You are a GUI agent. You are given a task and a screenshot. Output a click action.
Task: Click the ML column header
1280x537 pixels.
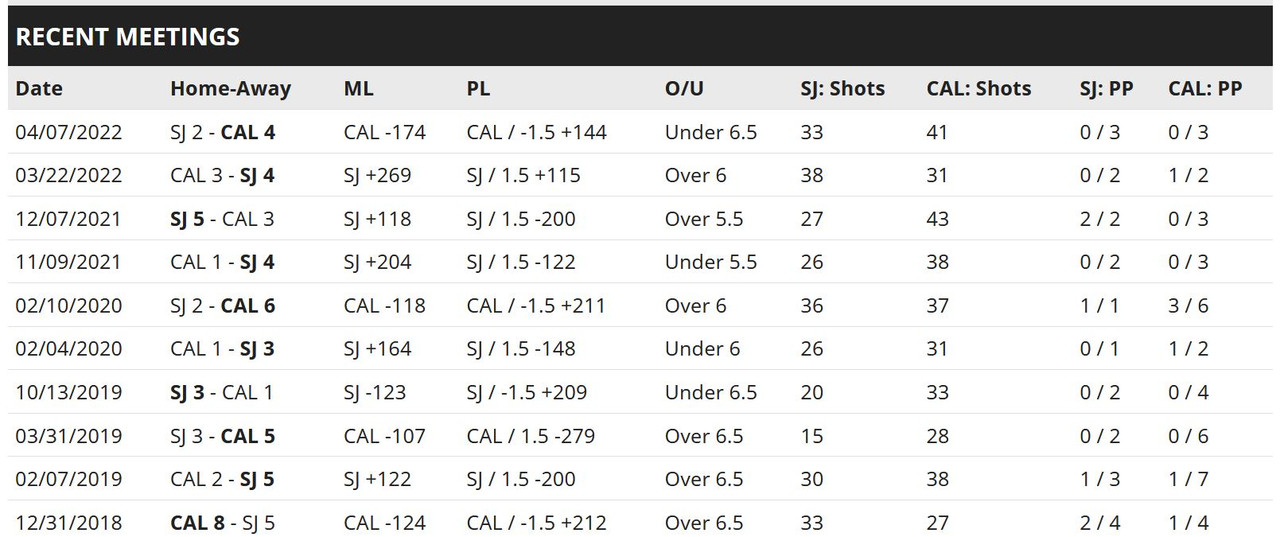359,88
